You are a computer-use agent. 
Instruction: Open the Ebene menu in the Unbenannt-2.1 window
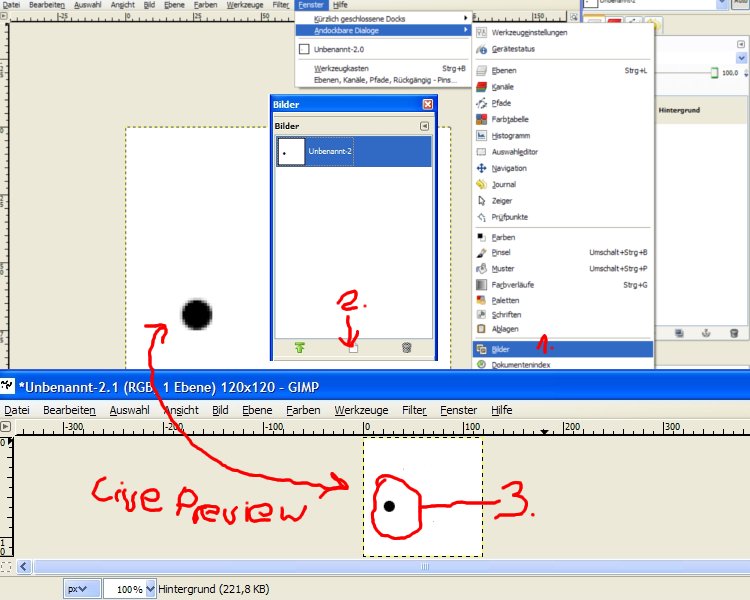click(257, 410)
